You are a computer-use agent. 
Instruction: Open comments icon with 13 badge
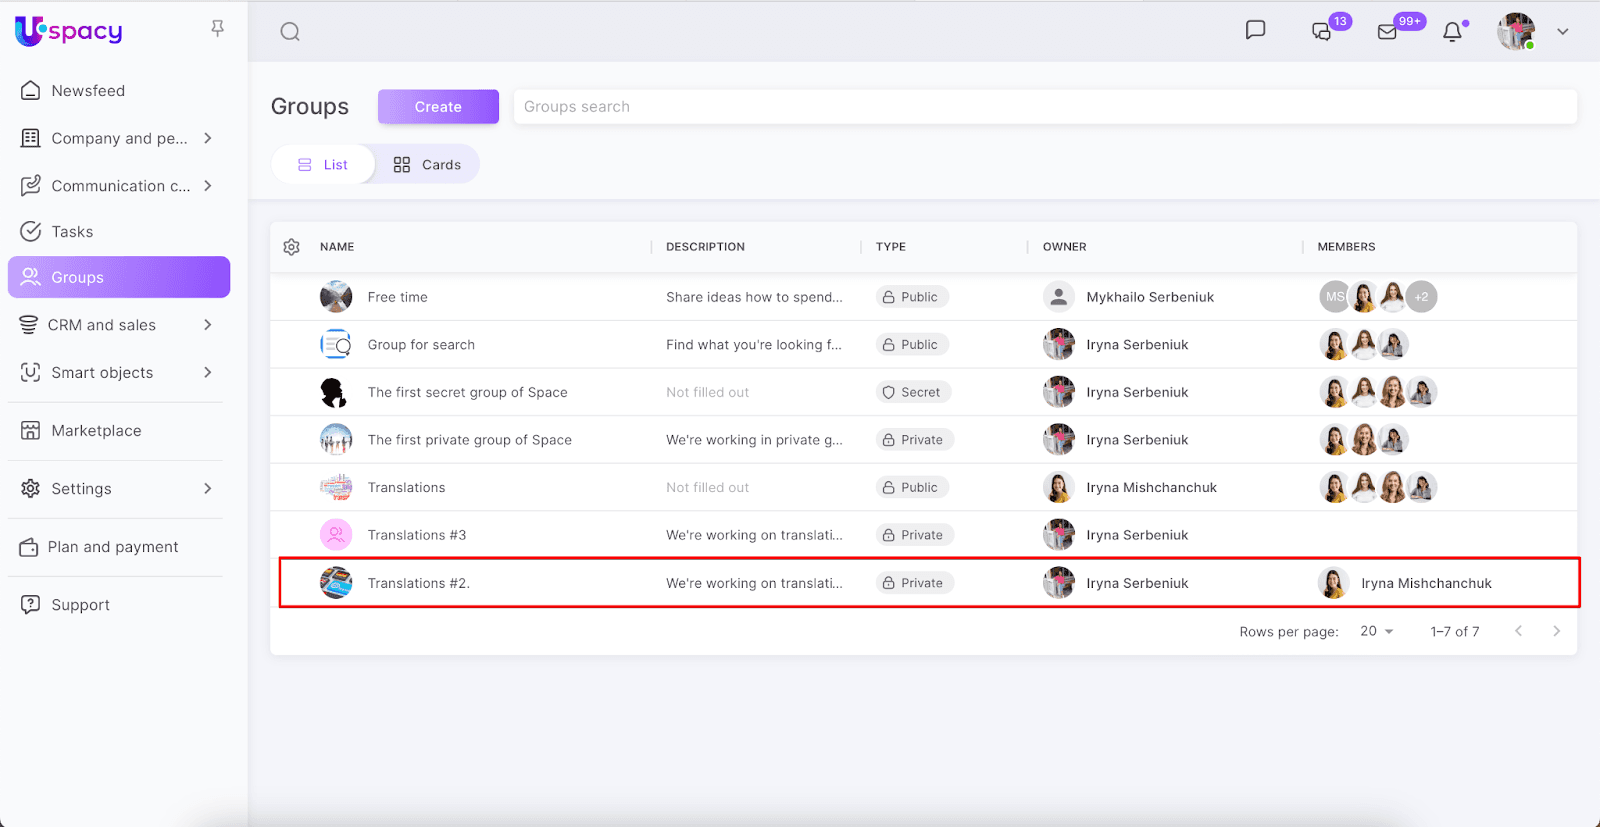(1322, 32)
